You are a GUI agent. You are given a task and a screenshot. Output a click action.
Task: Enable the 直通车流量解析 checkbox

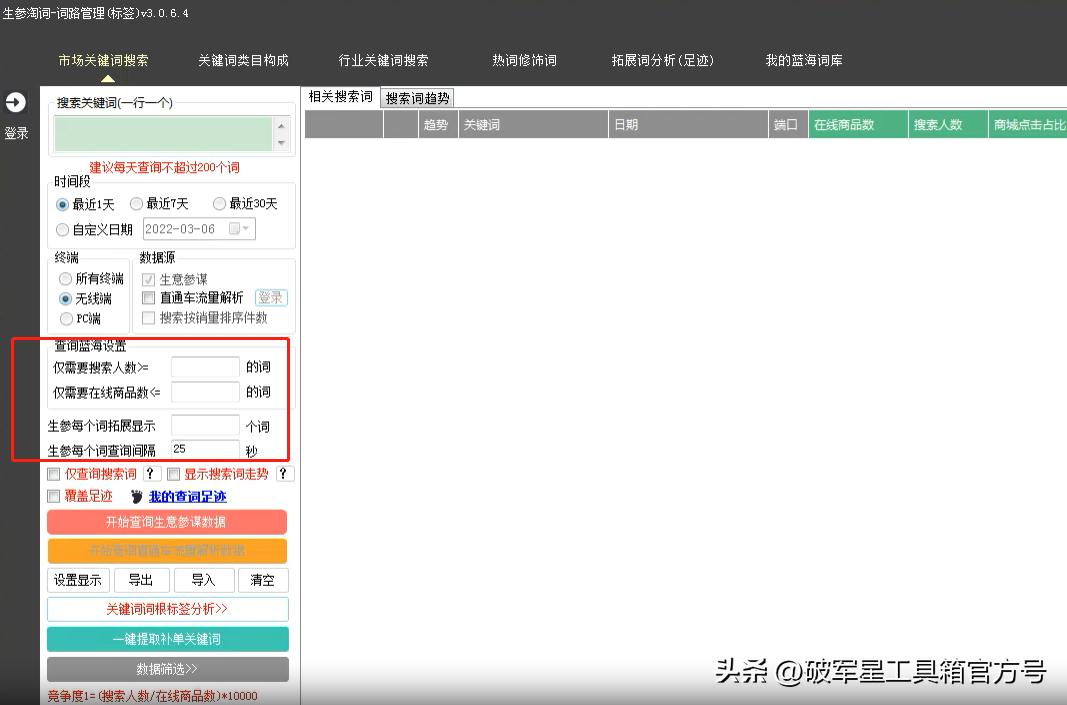click(148, 298)
